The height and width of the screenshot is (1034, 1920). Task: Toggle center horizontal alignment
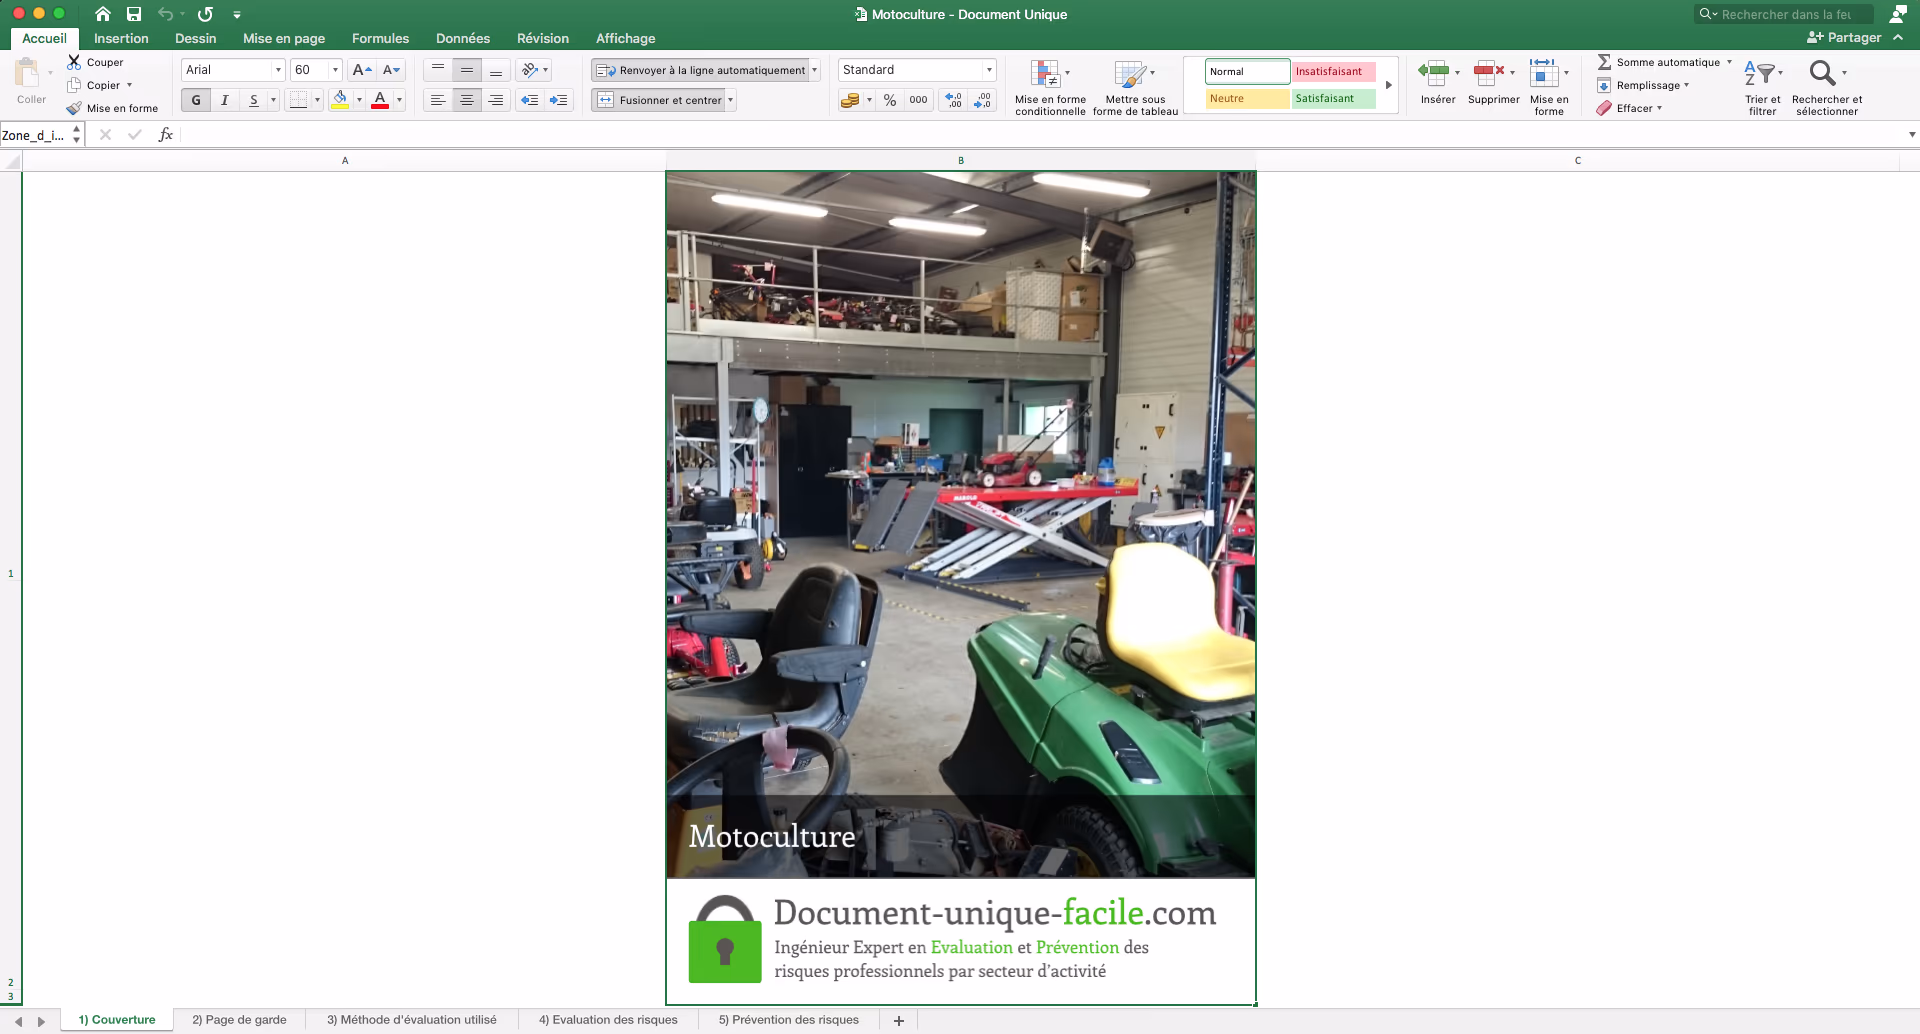[x=467, y=100]
